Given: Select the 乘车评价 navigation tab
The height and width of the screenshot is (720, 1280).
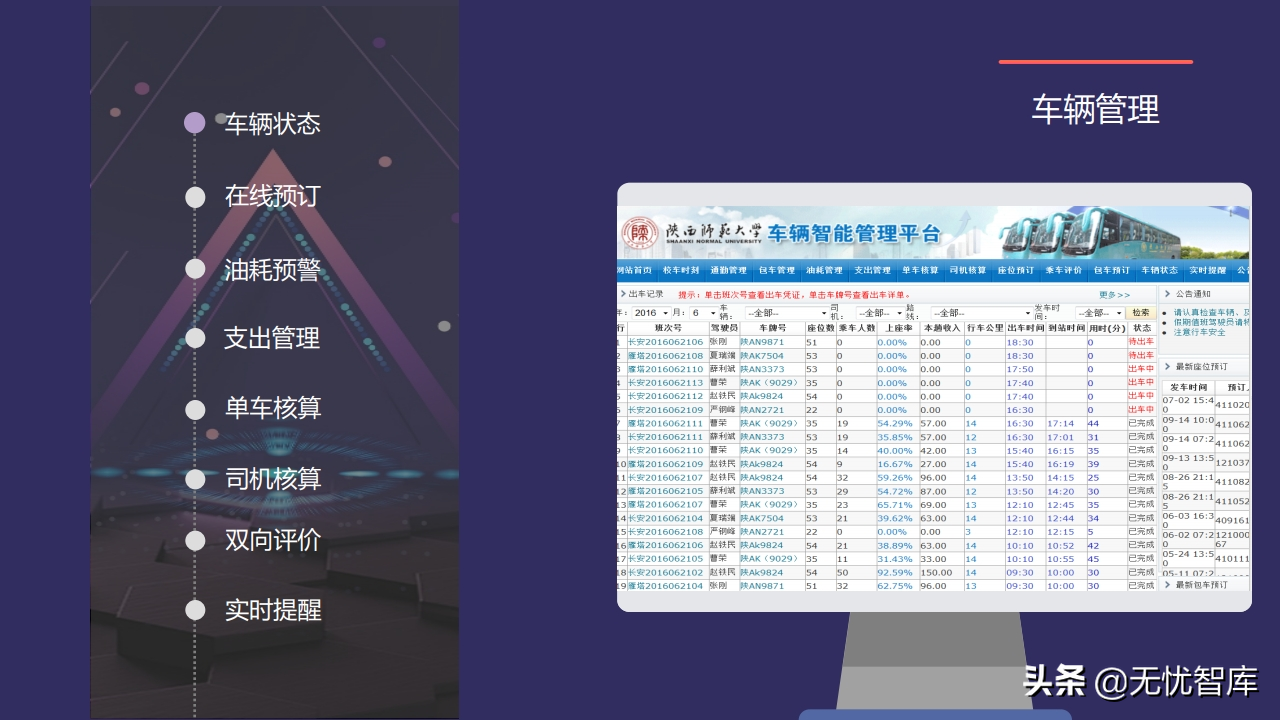Looking at the screenshot, I should click(1064, 269).
